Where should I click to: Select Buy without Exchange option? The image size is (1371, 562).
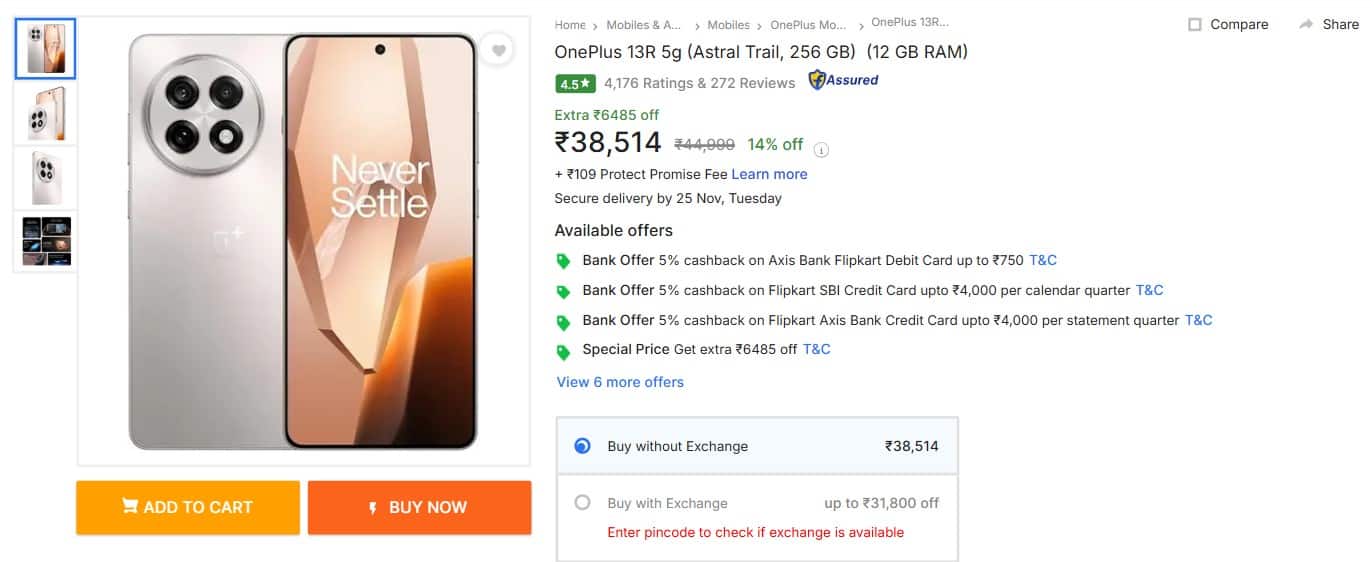[583, 446]
